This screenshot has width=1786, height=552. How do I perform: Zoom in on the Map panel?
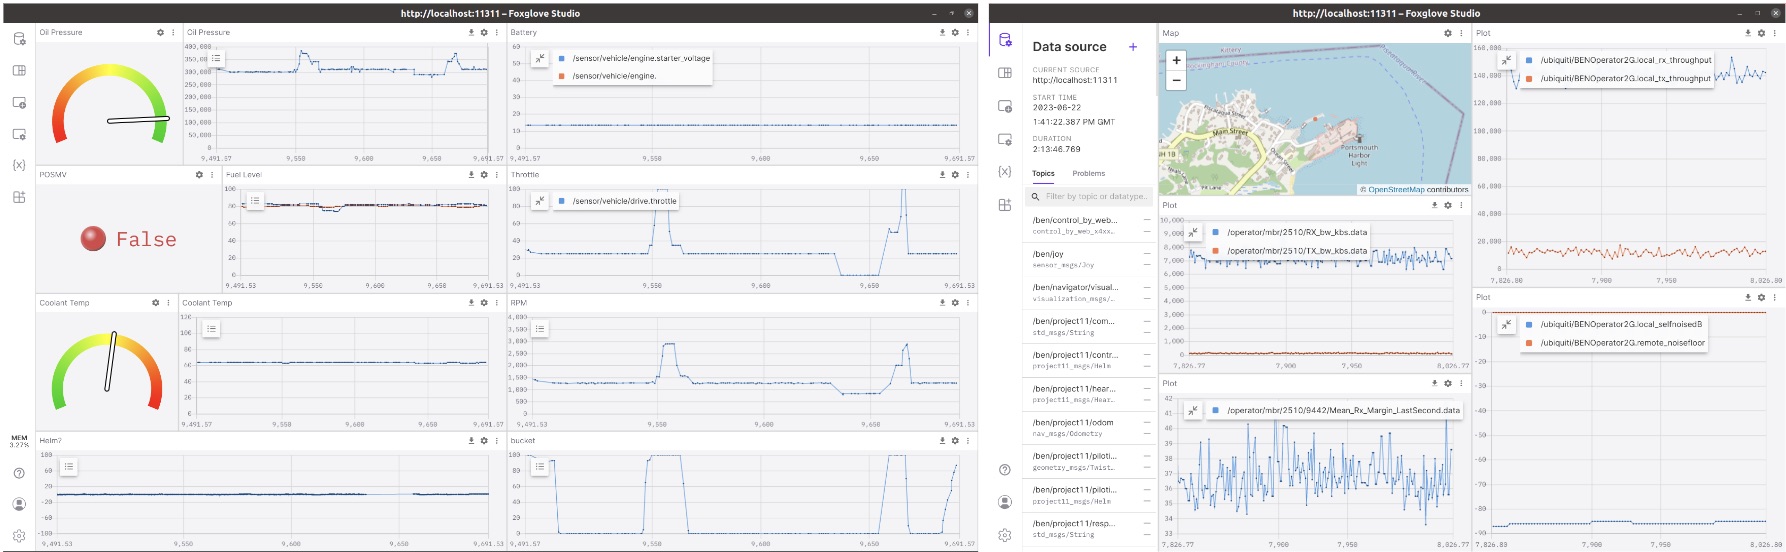[1176, 61]
